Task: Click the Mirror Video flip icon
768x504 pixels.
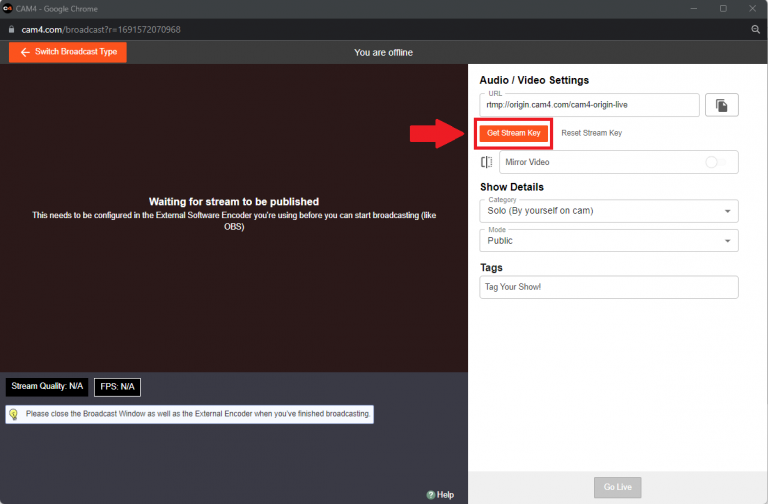Action: (486, 162)
